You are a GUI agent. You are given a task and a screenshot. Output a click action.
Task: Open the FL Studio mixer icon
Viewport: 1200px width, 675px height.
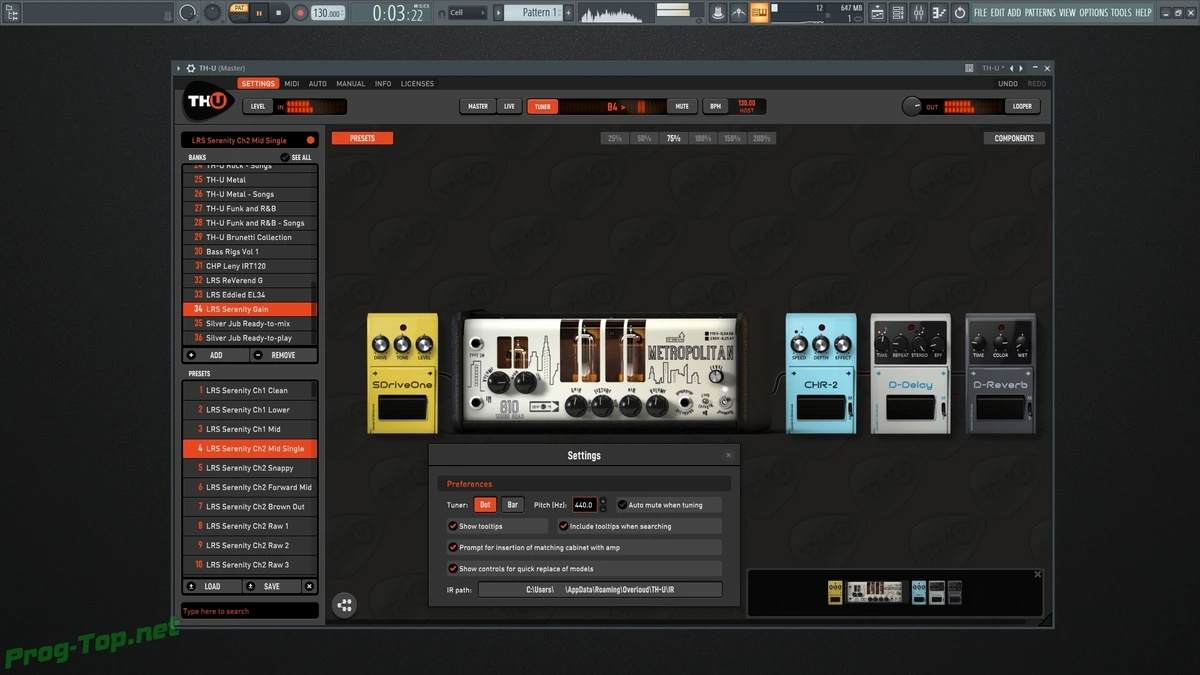[x=919, y=13]
